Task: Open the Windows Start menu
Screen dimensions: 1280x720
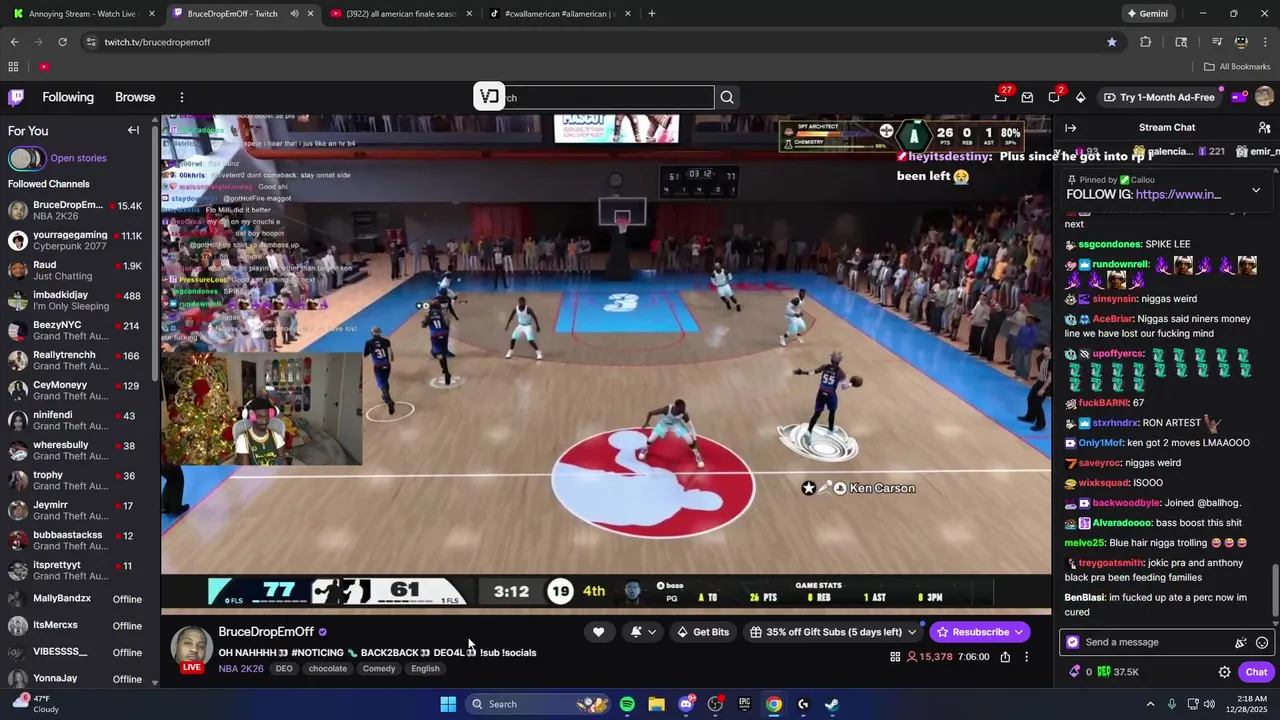Action: 448,704
